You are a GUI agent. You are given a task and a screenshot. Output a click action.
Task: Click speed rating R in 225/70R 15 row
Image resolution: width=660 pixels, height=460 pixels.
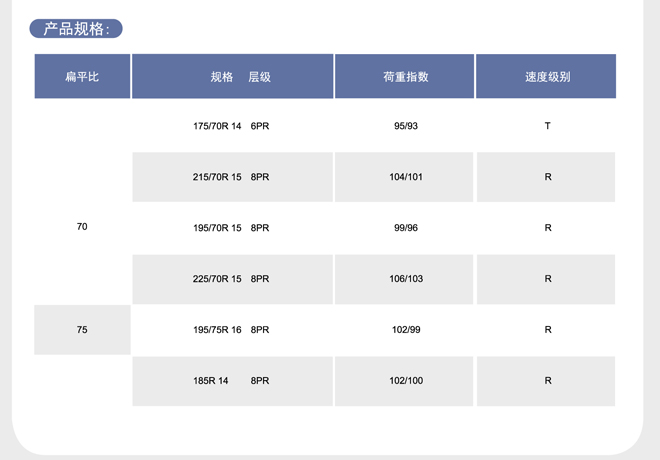546,279
